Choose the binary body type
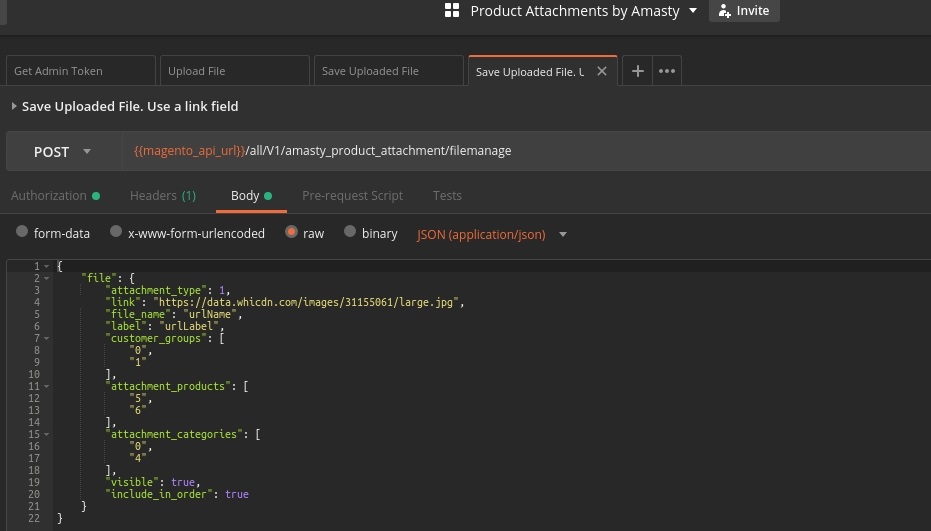Image resolution: width=931 pixels, height=531 pixels. point(350,232)
